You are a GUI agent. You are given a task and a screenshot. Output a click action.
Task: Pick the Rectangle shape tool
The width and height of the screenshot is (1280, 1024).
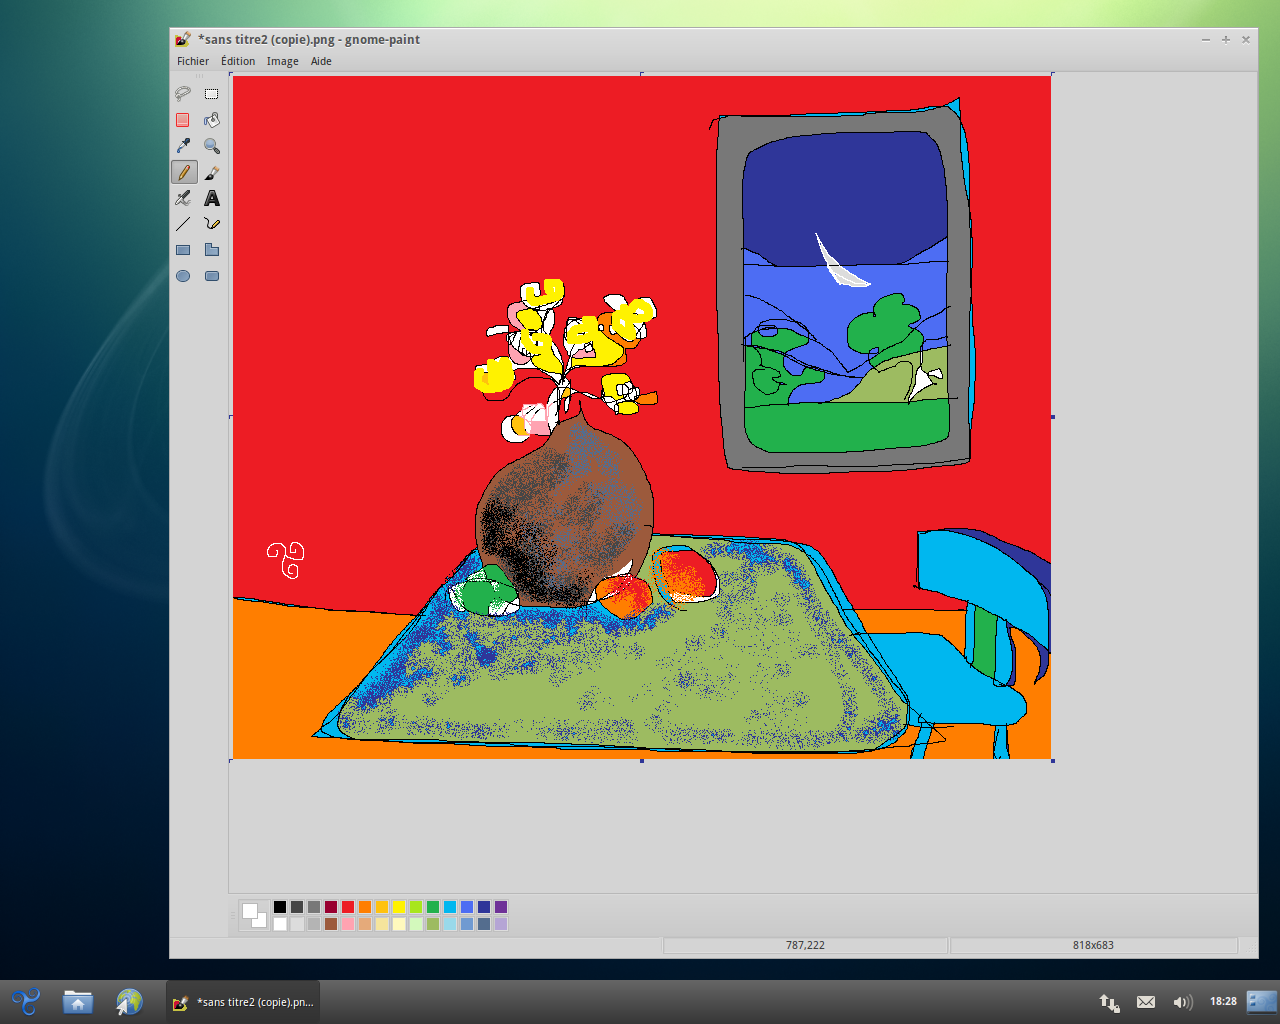(x=183, y=250)
